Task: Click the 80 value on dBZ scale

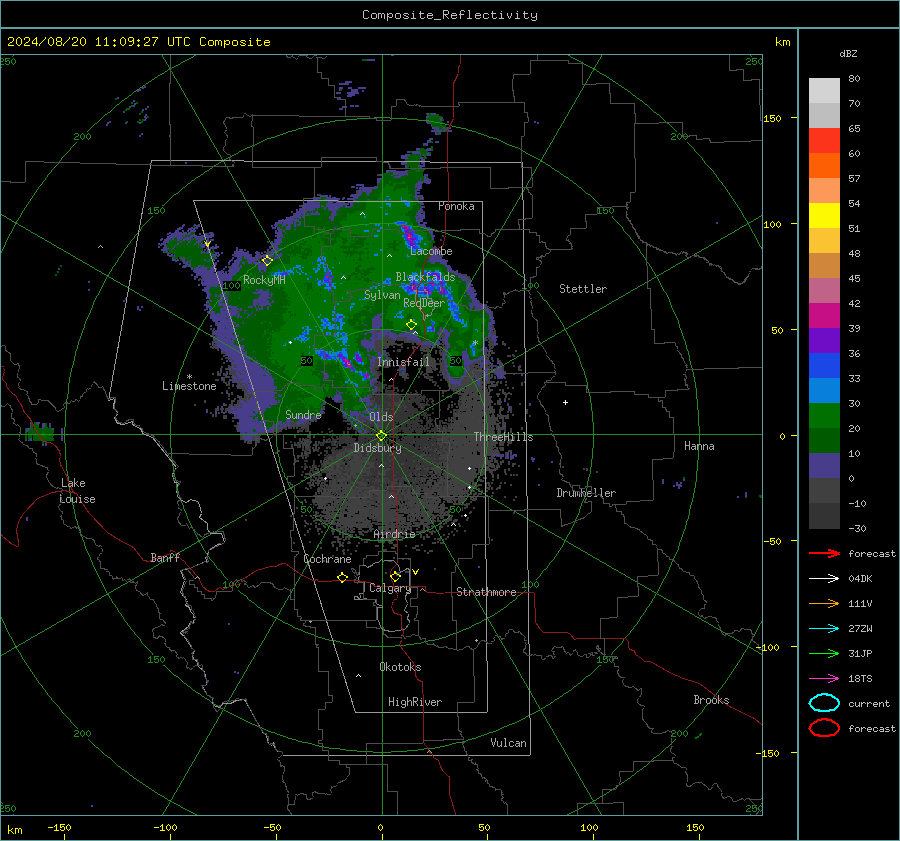Action: pyautogui.click(x=854, y=79)
